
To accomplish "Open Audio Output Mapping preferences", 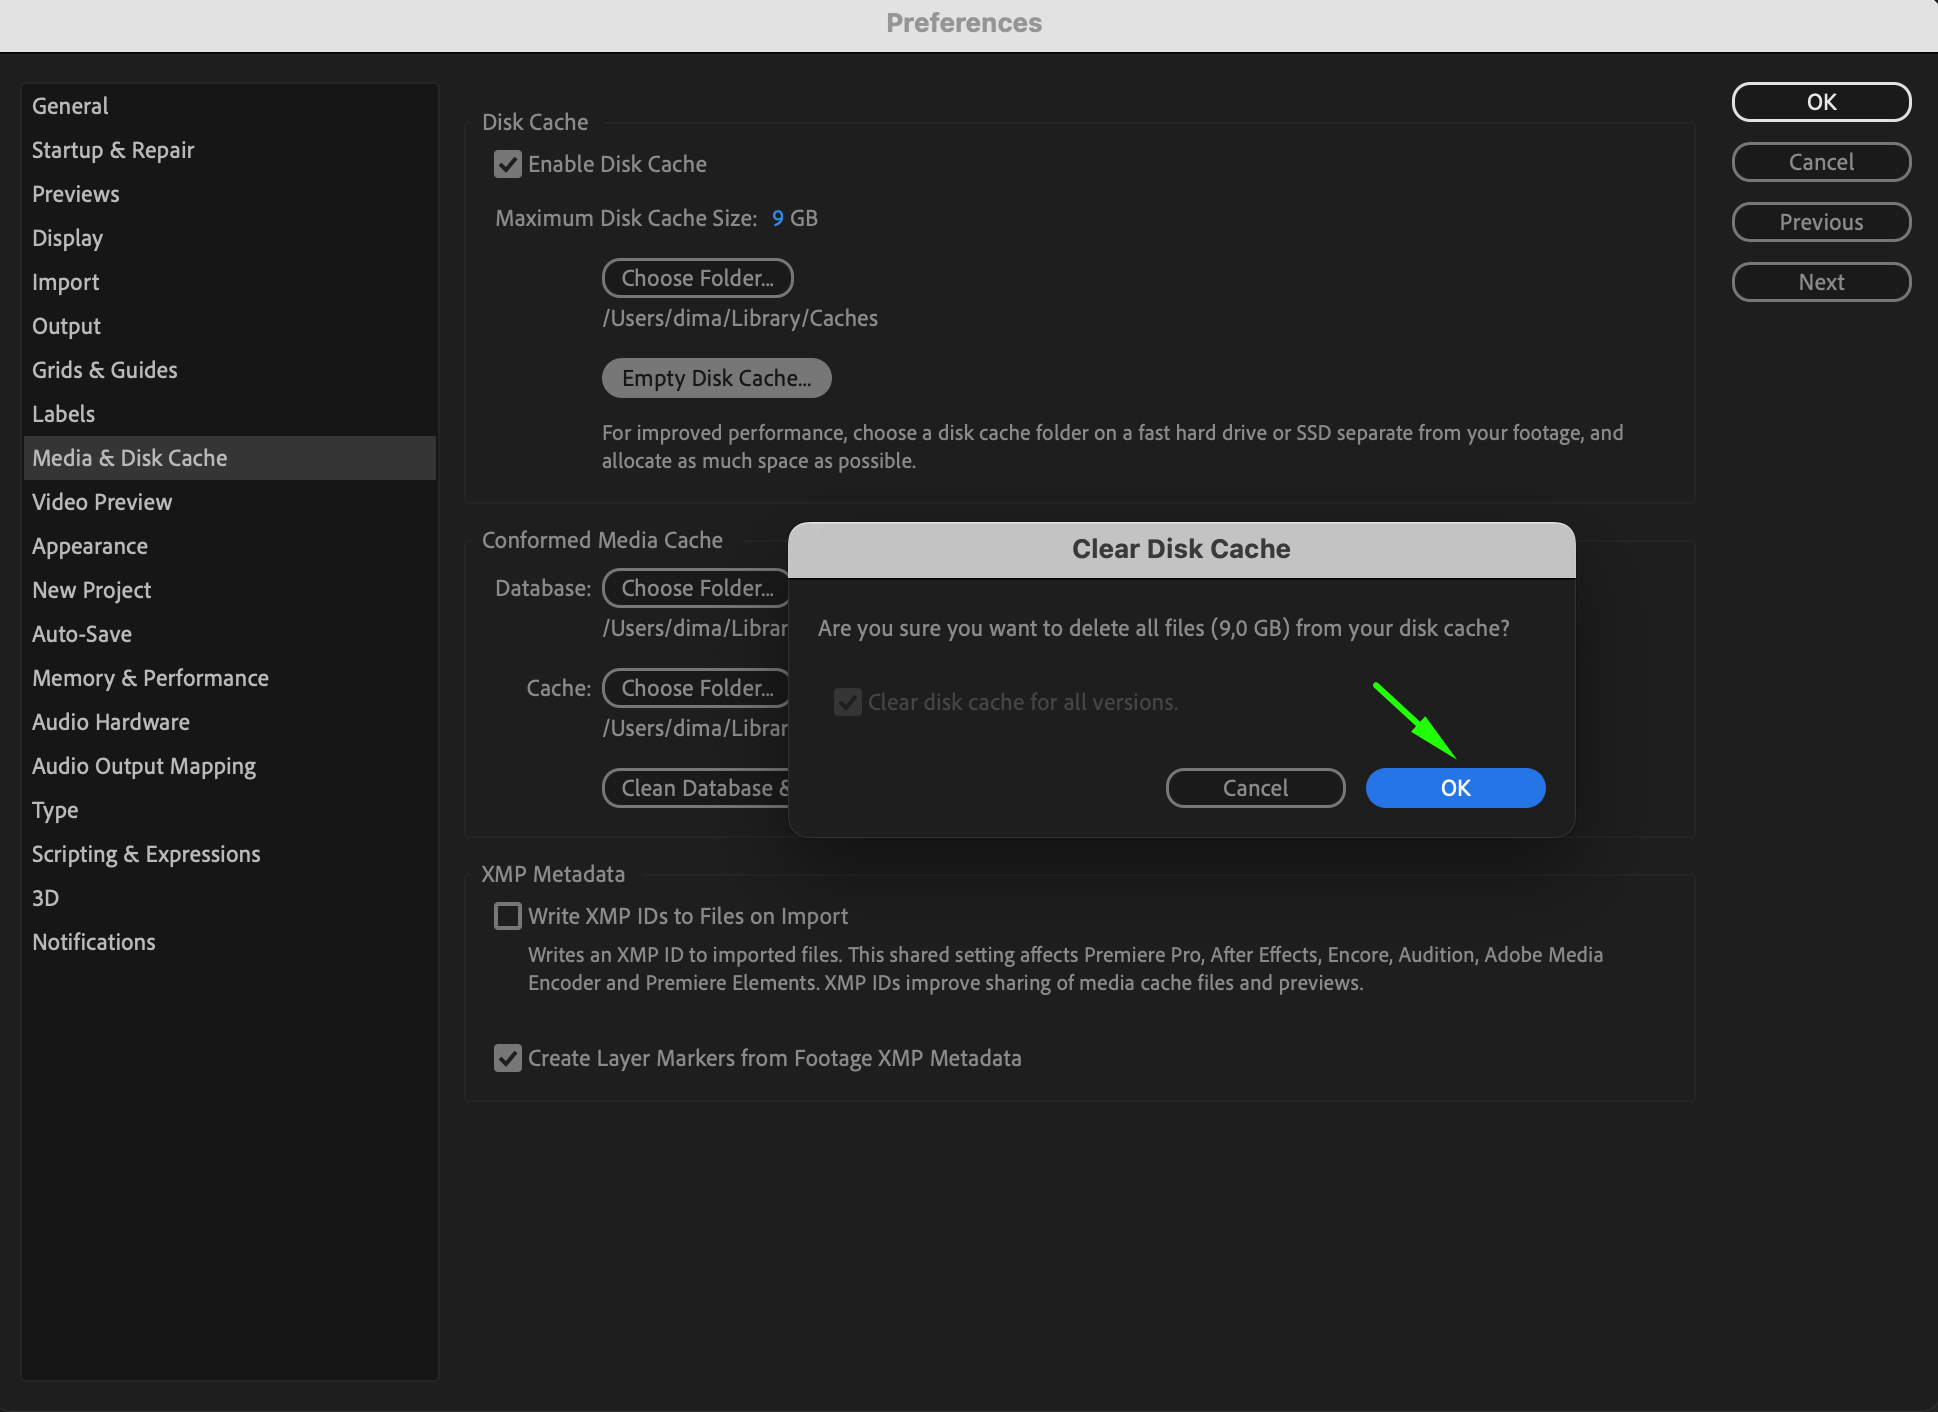I will tap(144, 766).
